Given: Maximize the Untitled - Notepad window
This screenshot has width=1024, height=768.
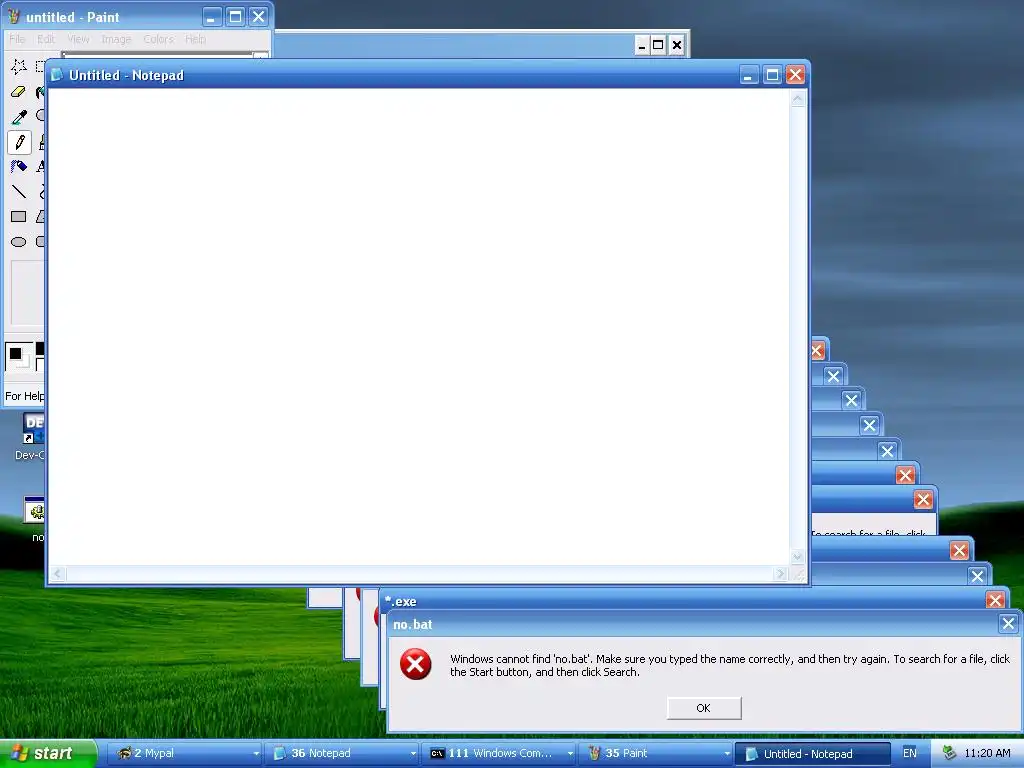Looking at the screenshot, I should pyautogui.click(x=772, y=75).
